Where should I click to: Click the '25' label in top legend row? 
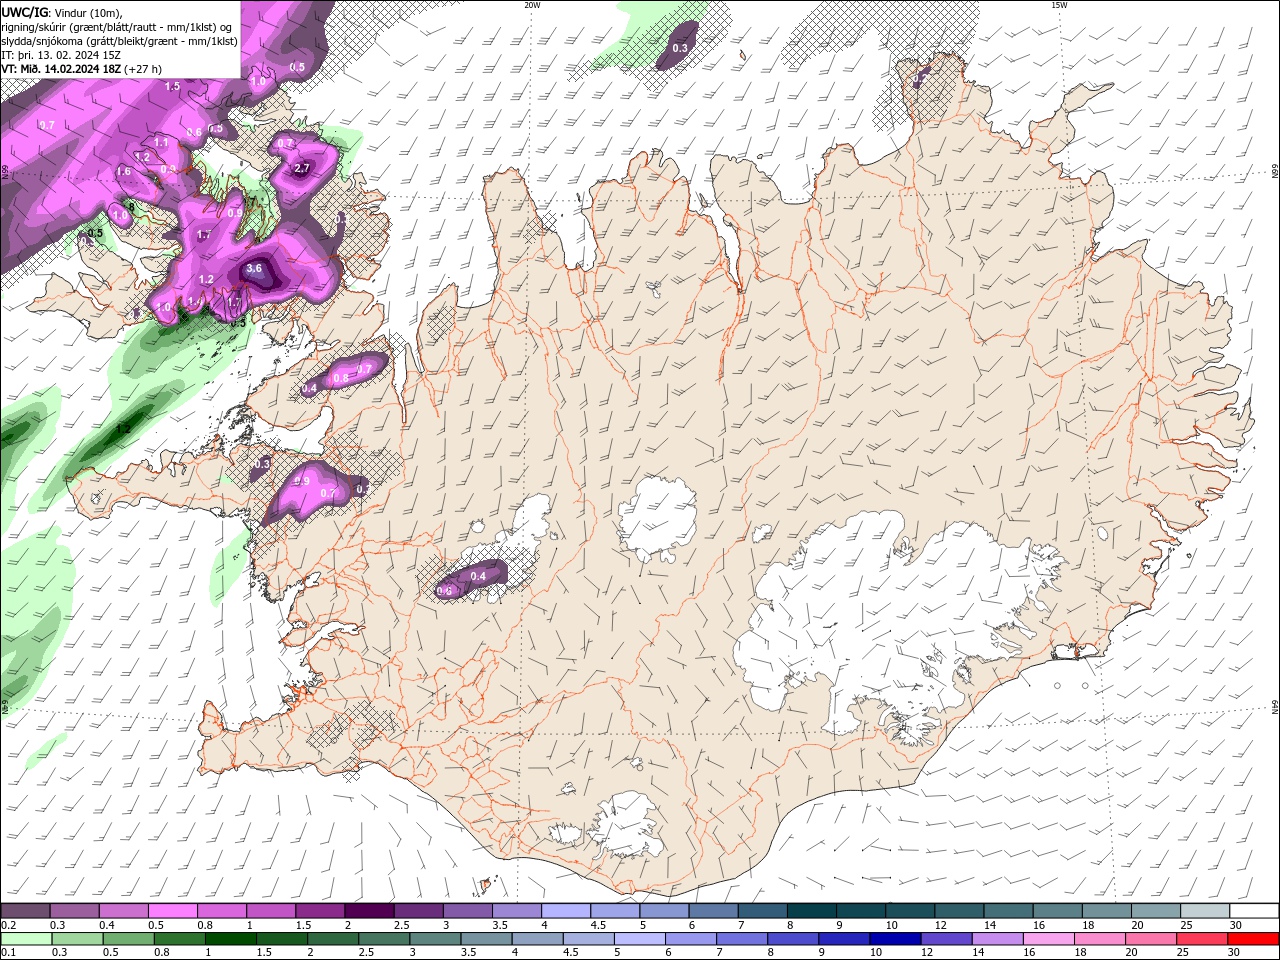tap(1186, 925)
